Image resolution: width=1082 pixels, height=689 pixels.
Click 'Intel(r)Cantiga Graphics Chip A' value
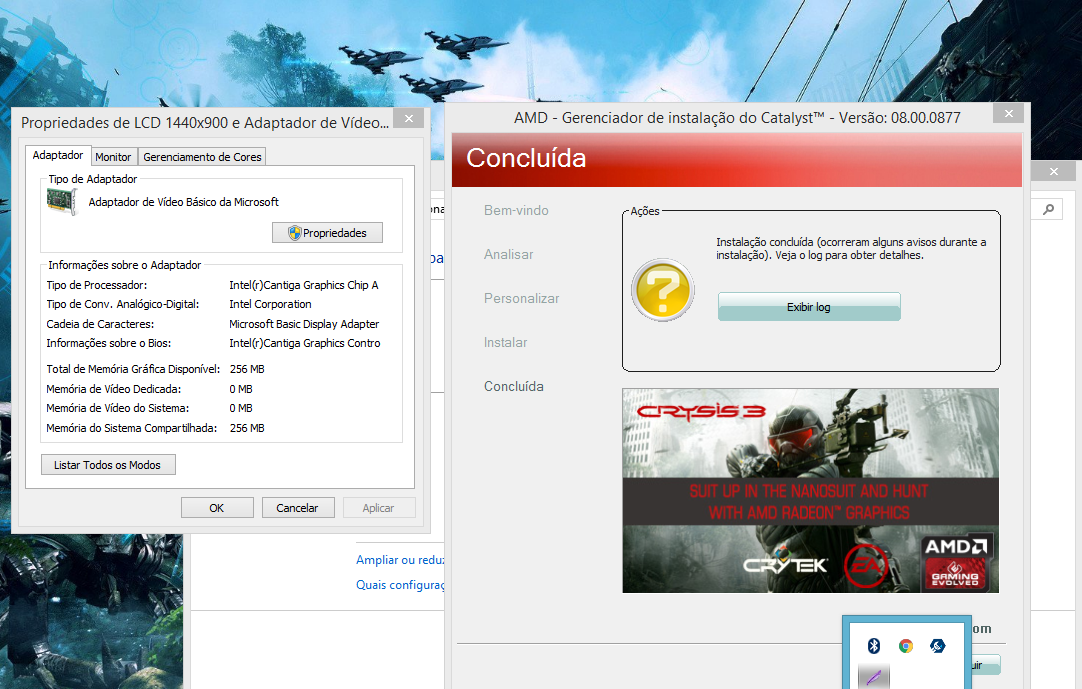304,285
